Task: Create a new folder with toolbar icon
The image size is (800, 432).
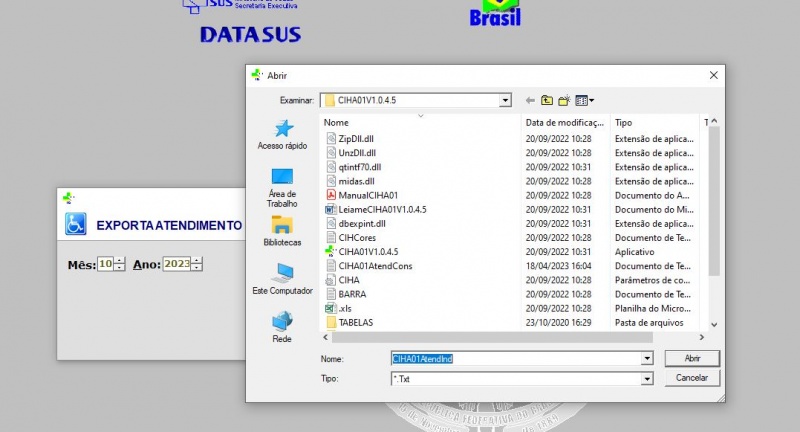Action: [x=564, y=100]
